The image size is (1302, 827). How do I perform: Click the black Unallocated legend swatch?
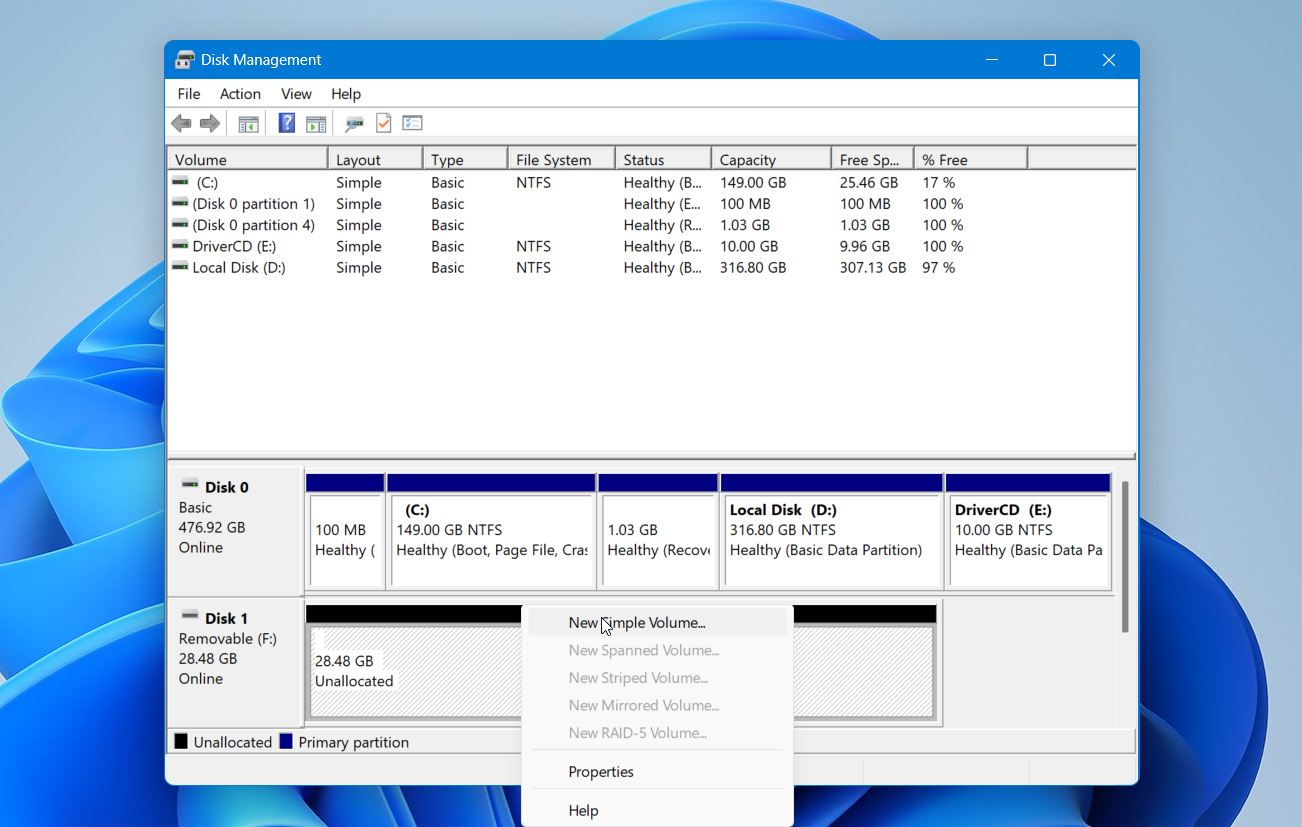click(x=181, y=742)
